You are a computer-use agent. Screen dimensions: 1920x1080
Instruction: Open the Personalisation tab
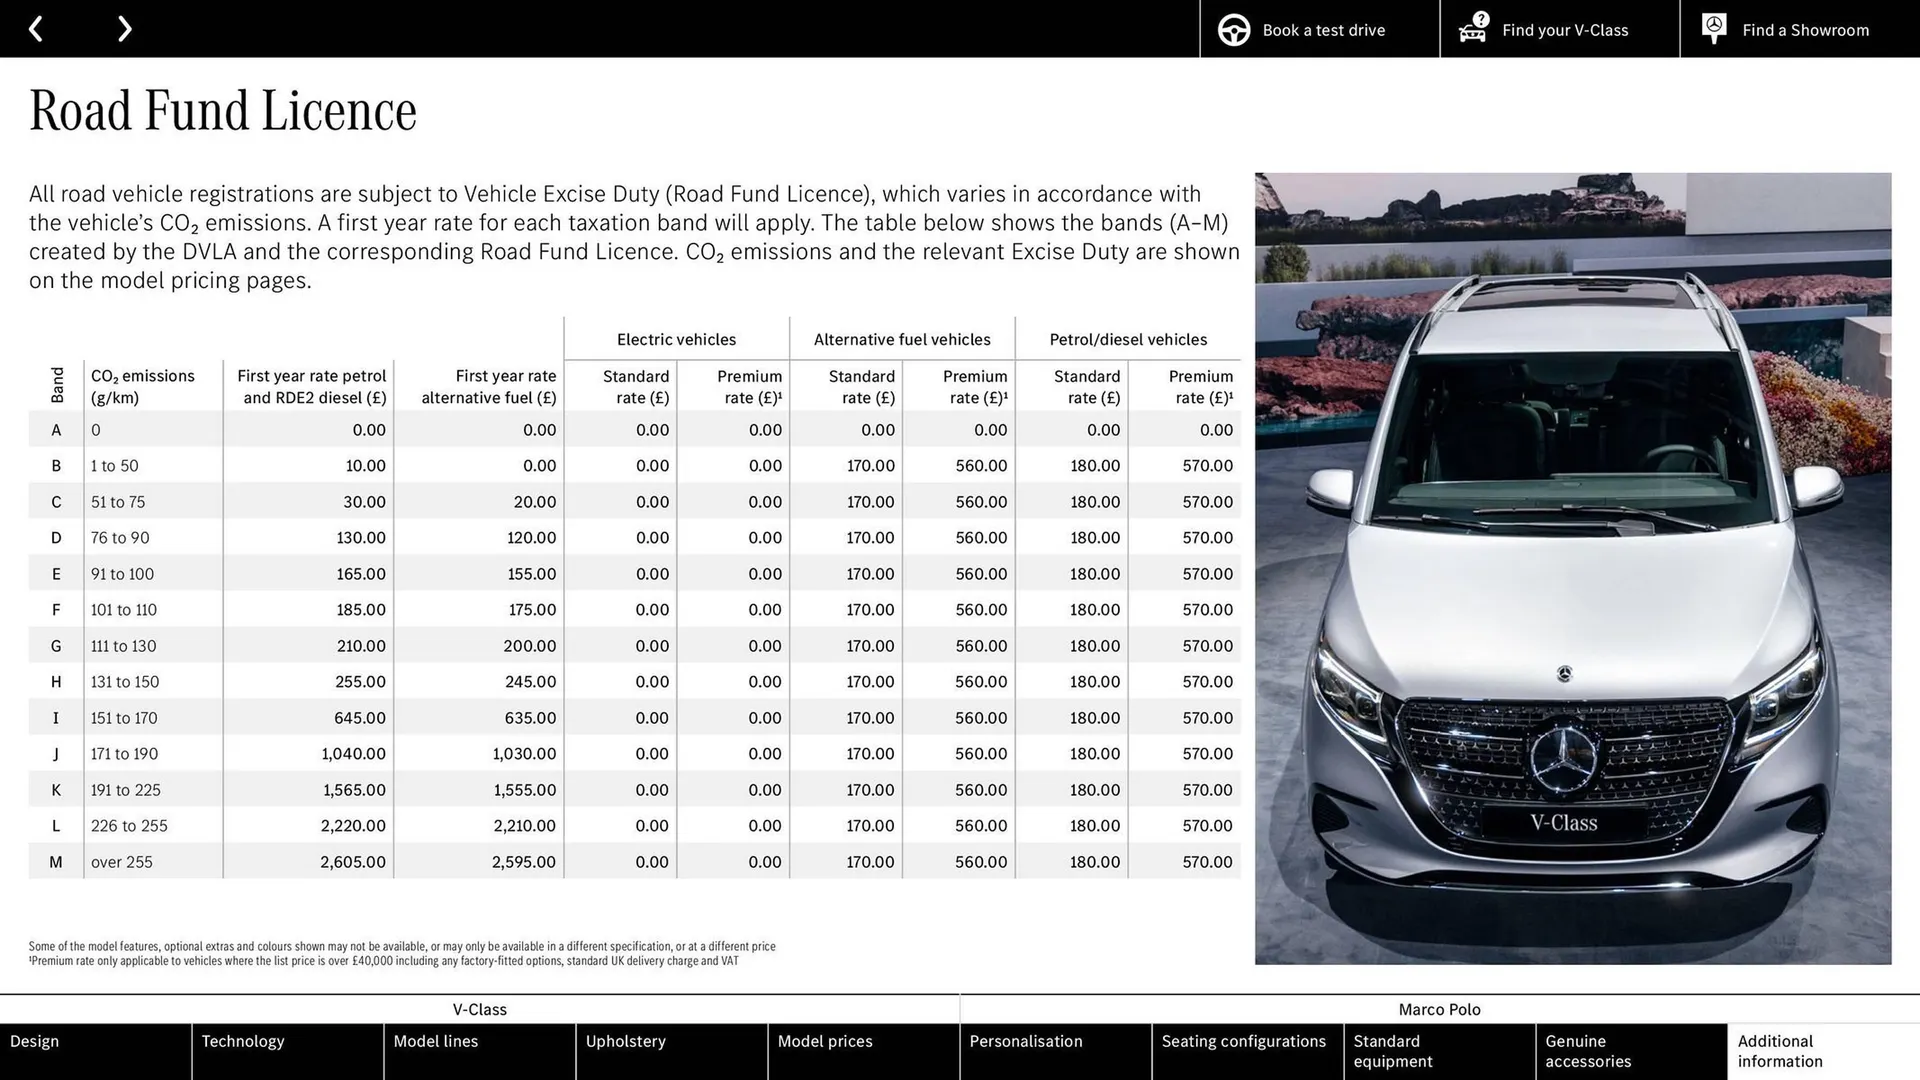[x=1025, y=1041]
